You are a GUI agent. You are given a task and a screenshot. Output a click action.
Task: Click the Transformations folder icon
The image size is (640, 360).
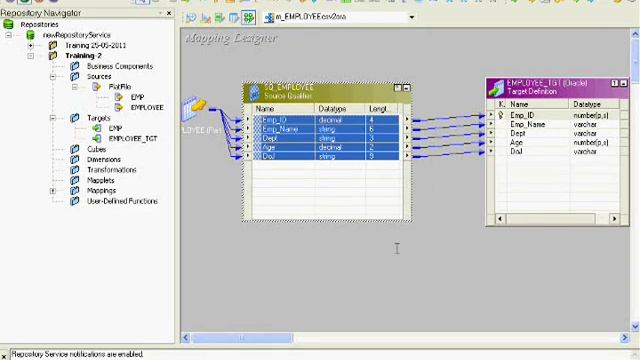[75, 169]
